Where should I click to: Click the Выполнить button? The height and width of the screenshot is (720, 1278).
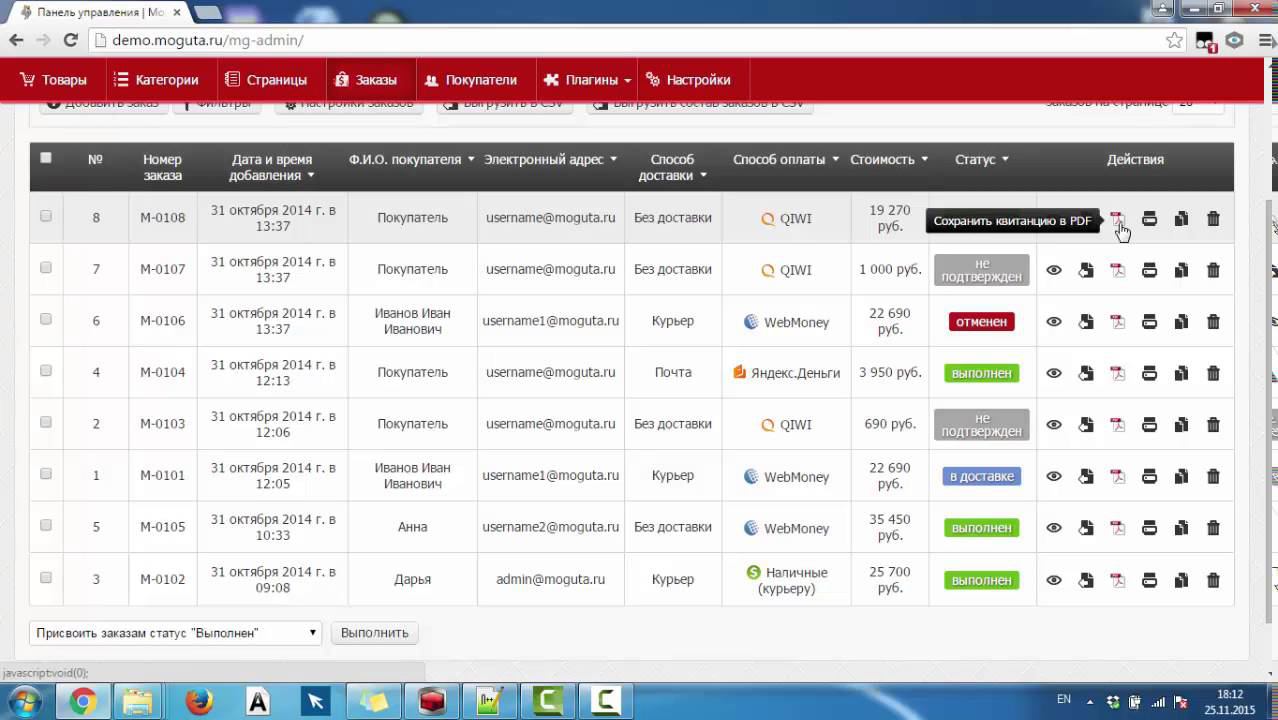click(374, 633)
